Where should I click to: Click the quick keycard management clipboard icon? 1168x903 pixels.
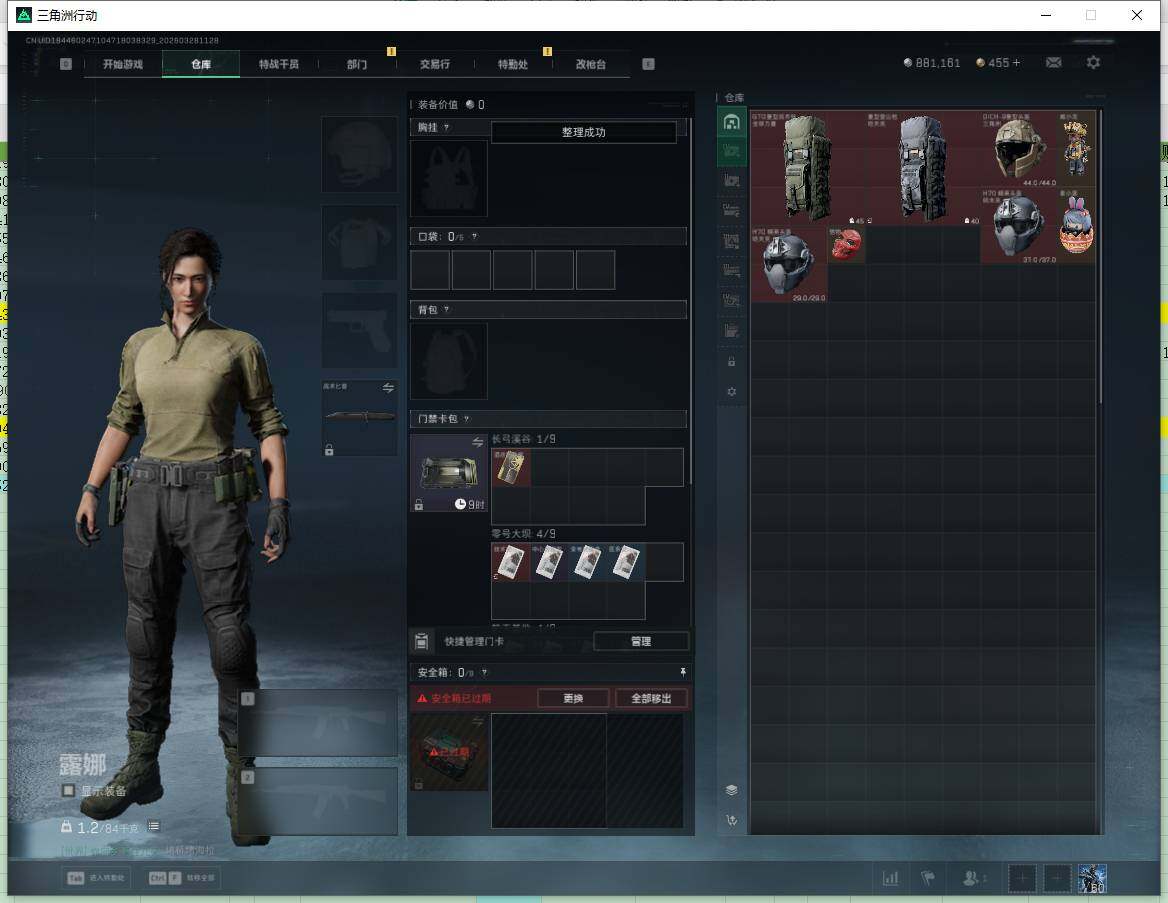[421, 641]
